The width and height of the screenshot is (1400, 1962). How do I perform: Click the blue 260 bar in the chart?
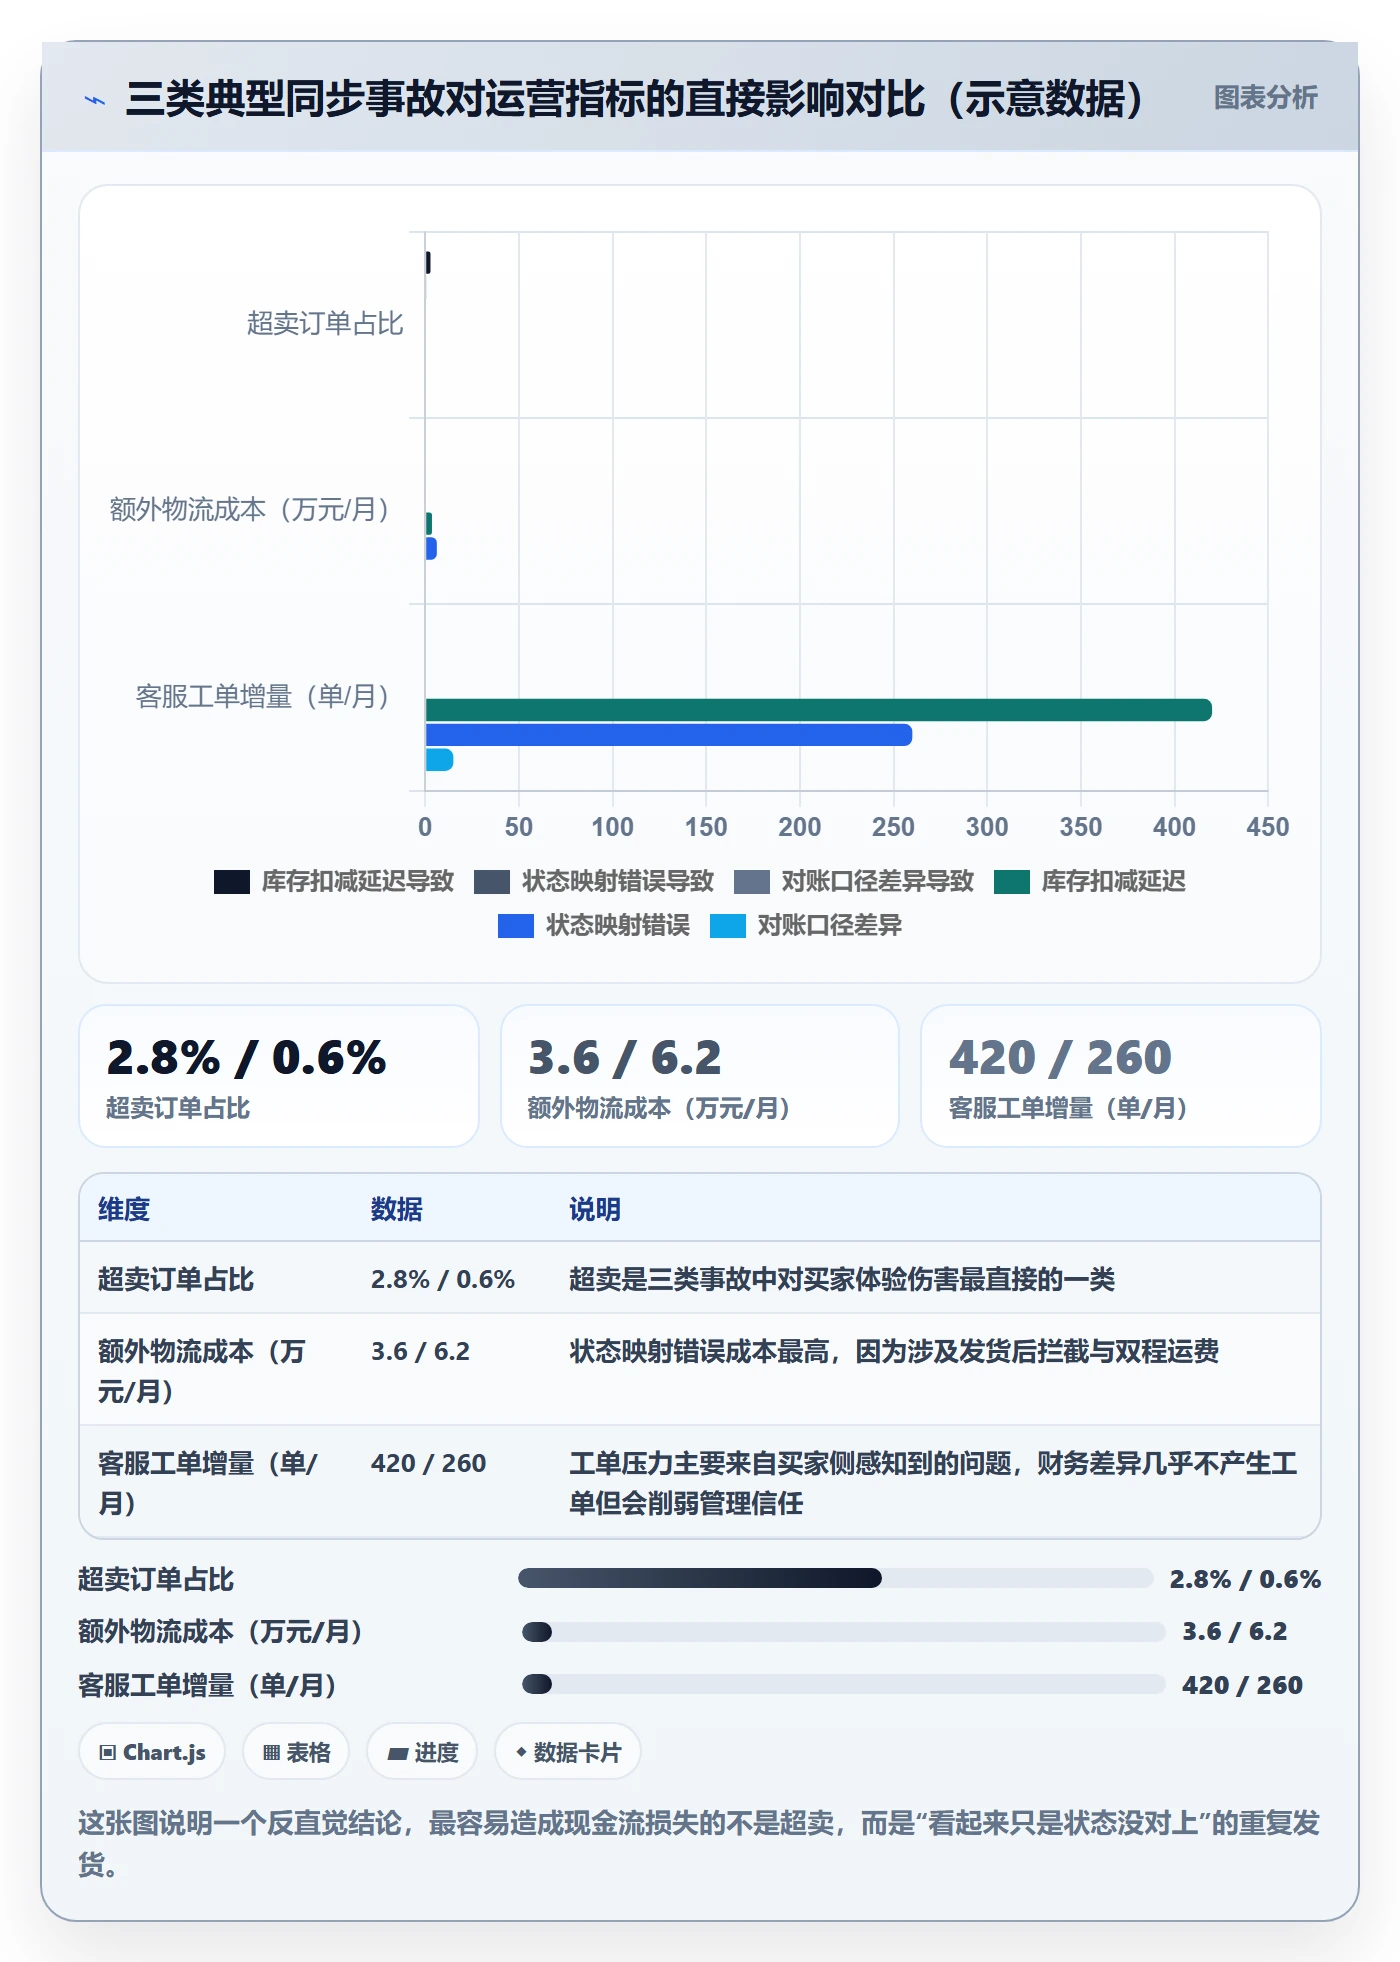coord(669,735)
